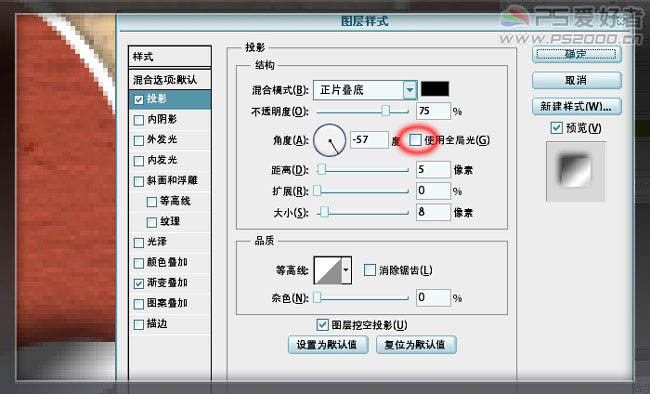This screenshot has height=394, width=650.
Task: Click the style preview thumbnail
Action: (x=576, y=171)
